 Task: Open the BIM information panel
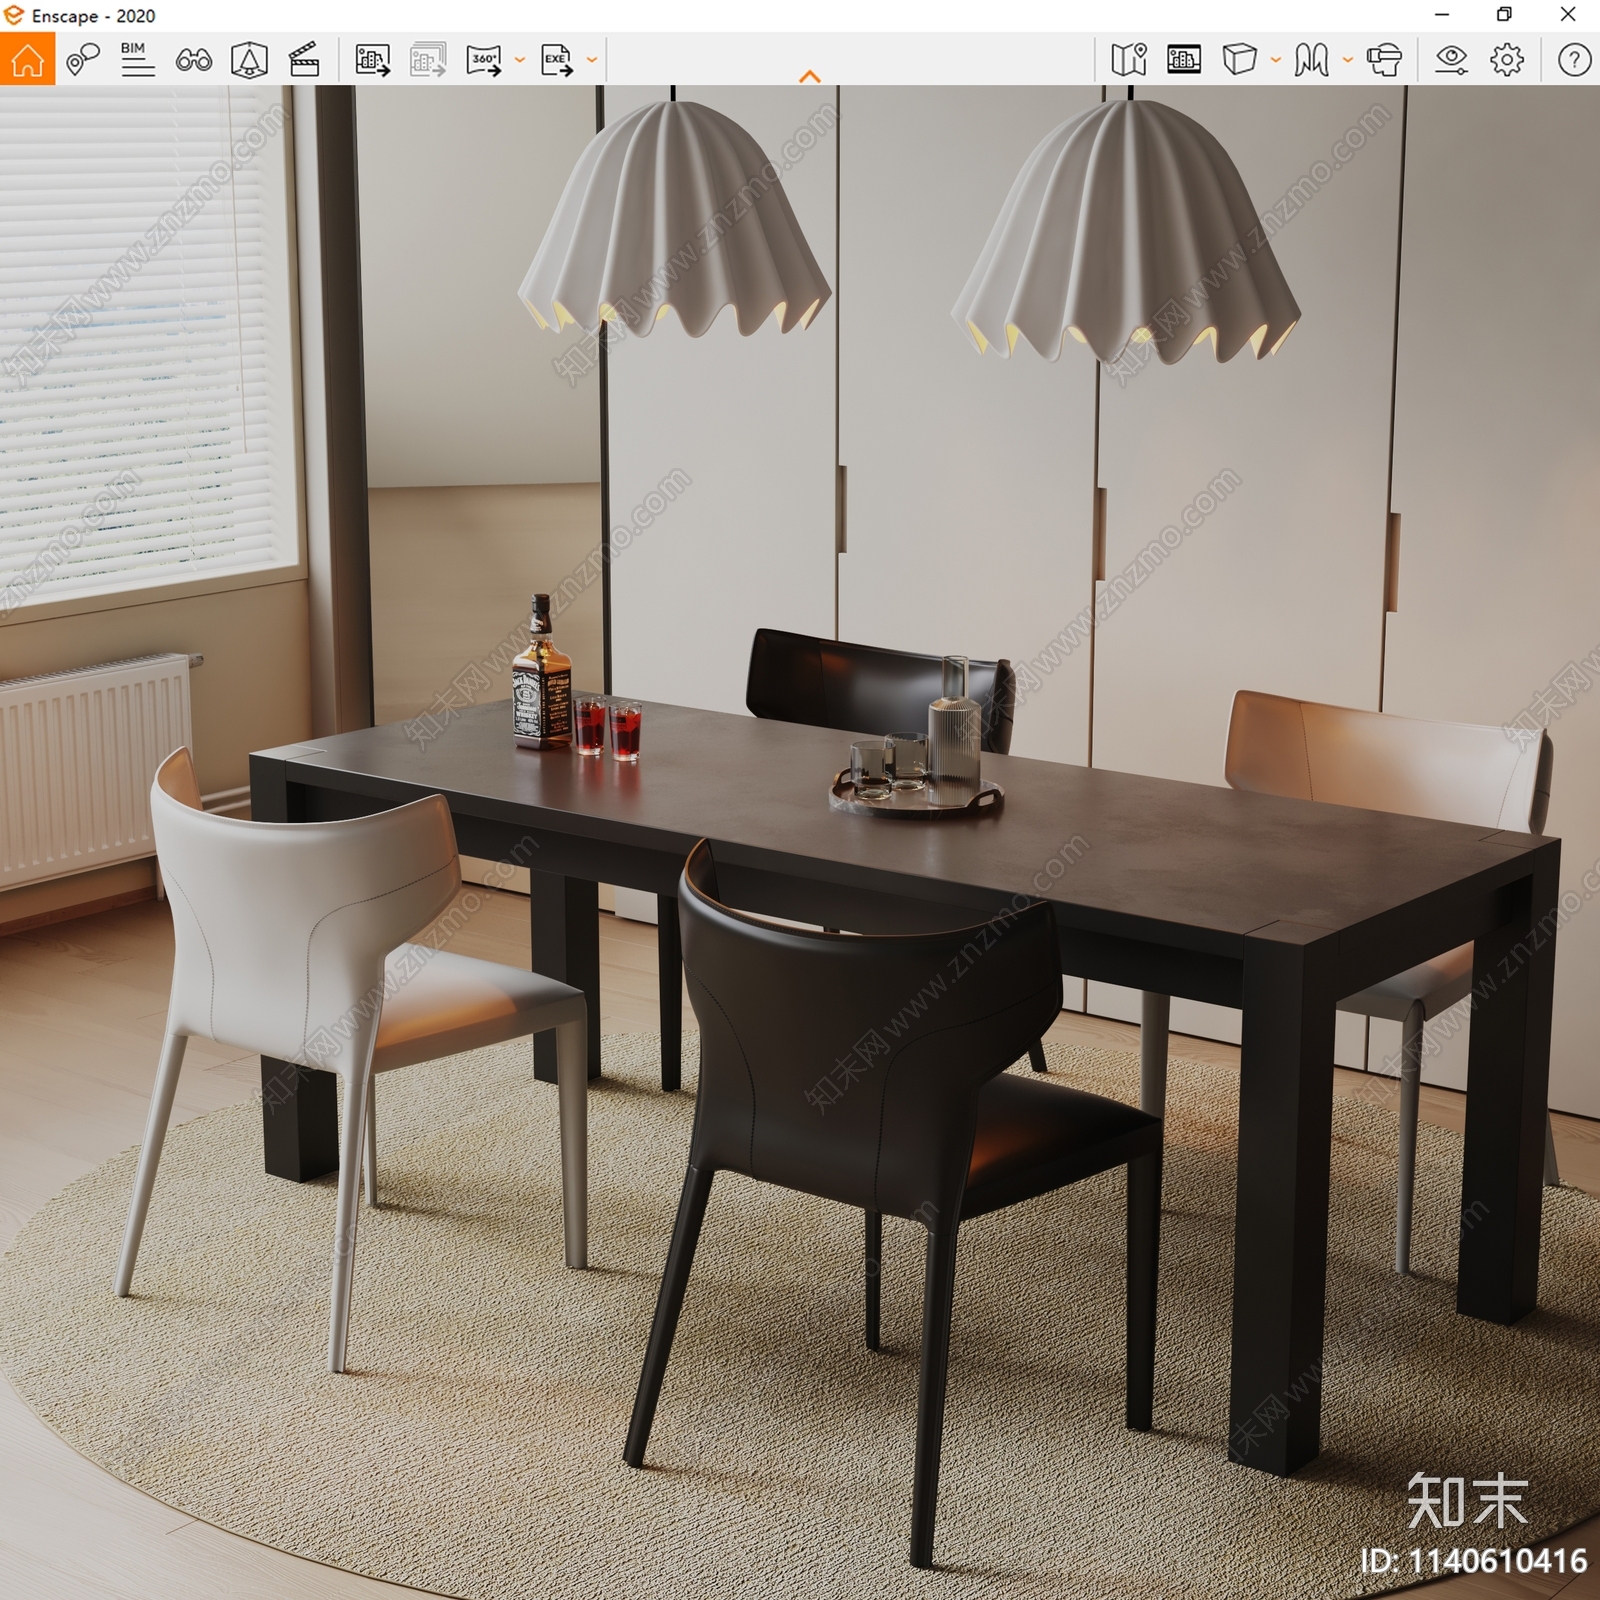tap(137, 59)
